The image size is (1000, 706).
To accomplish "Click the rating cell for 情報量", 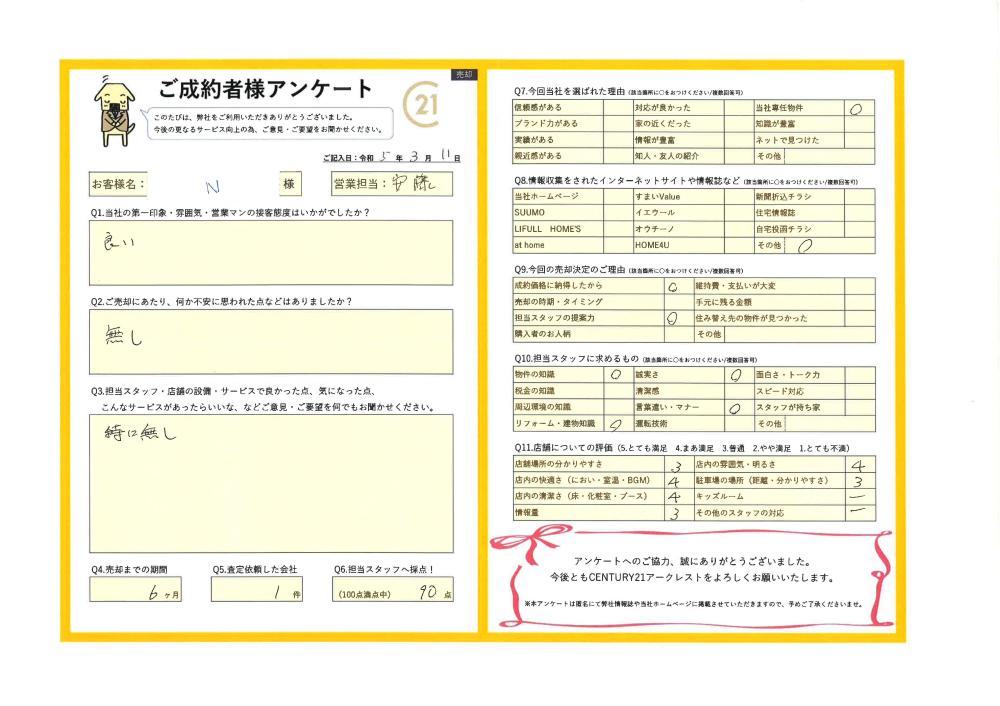I will 679,513.
